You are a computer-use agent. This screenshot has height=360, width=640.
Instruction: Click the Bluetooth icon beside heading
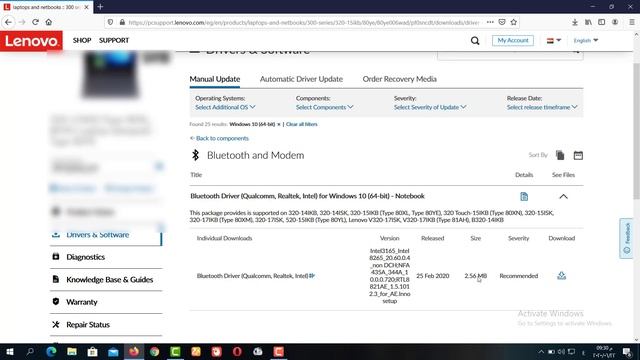tap(196, 155)
